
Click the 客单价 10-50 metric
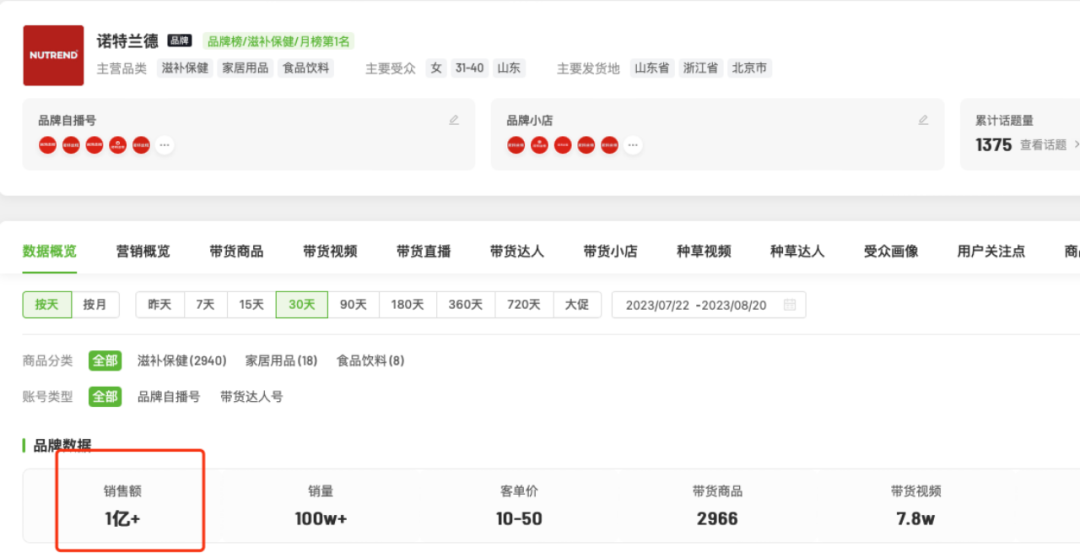[x=519, y=505]
